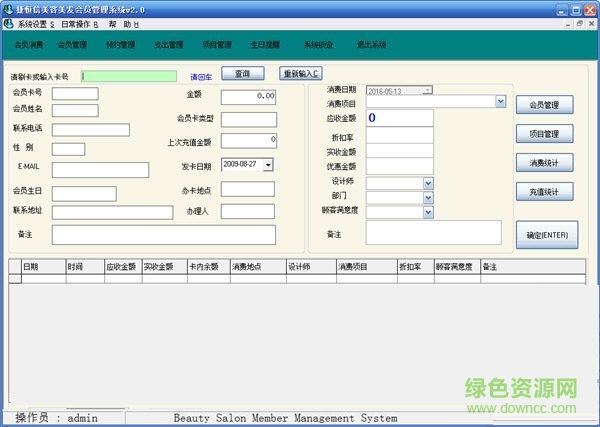Select 会员消费 in the green toolbar

tap(29, 45)
